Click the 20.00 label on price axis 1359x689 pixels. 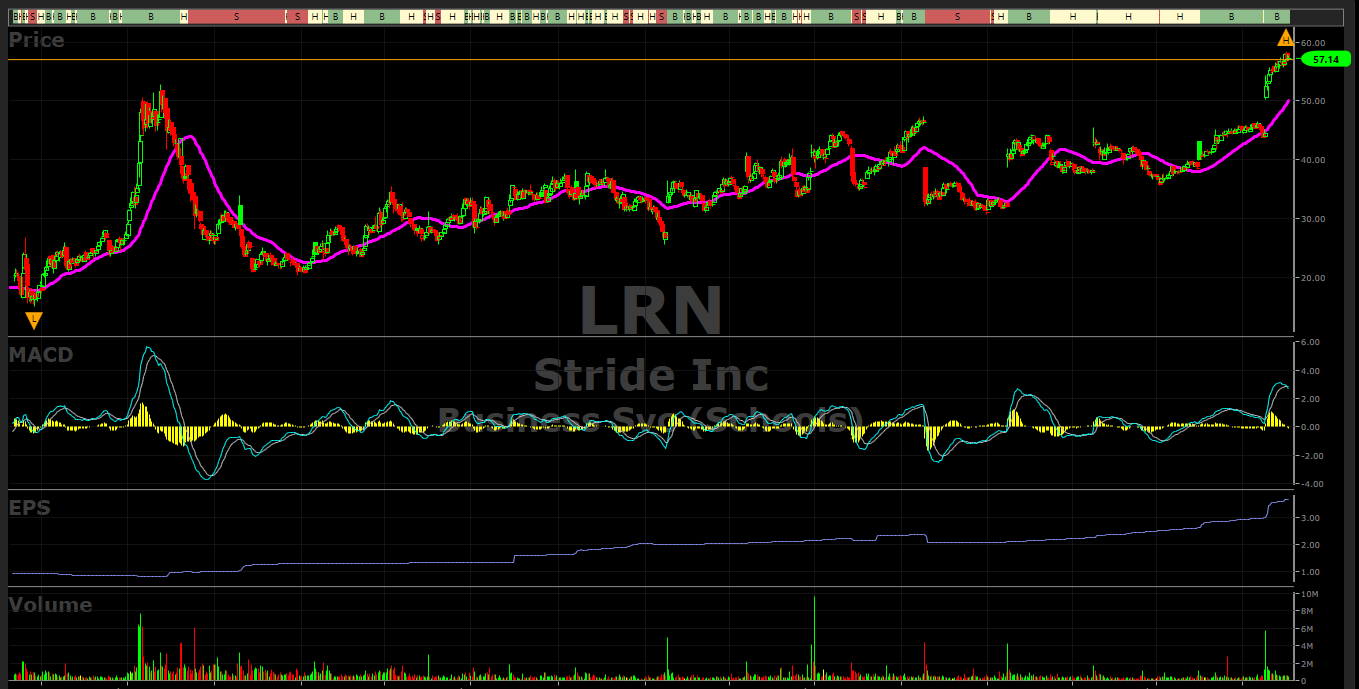pos(1312,278)
